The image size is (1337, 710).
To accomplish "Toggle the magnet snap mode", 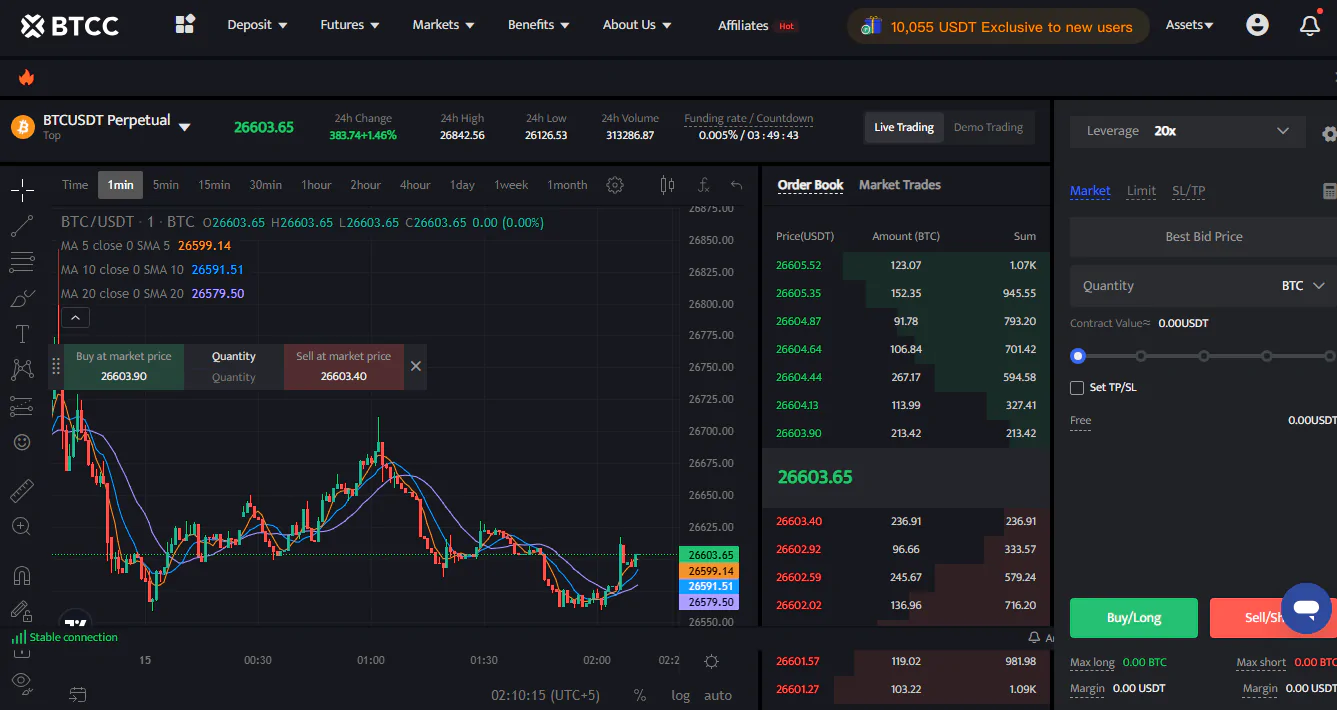I will click(22, 575).
